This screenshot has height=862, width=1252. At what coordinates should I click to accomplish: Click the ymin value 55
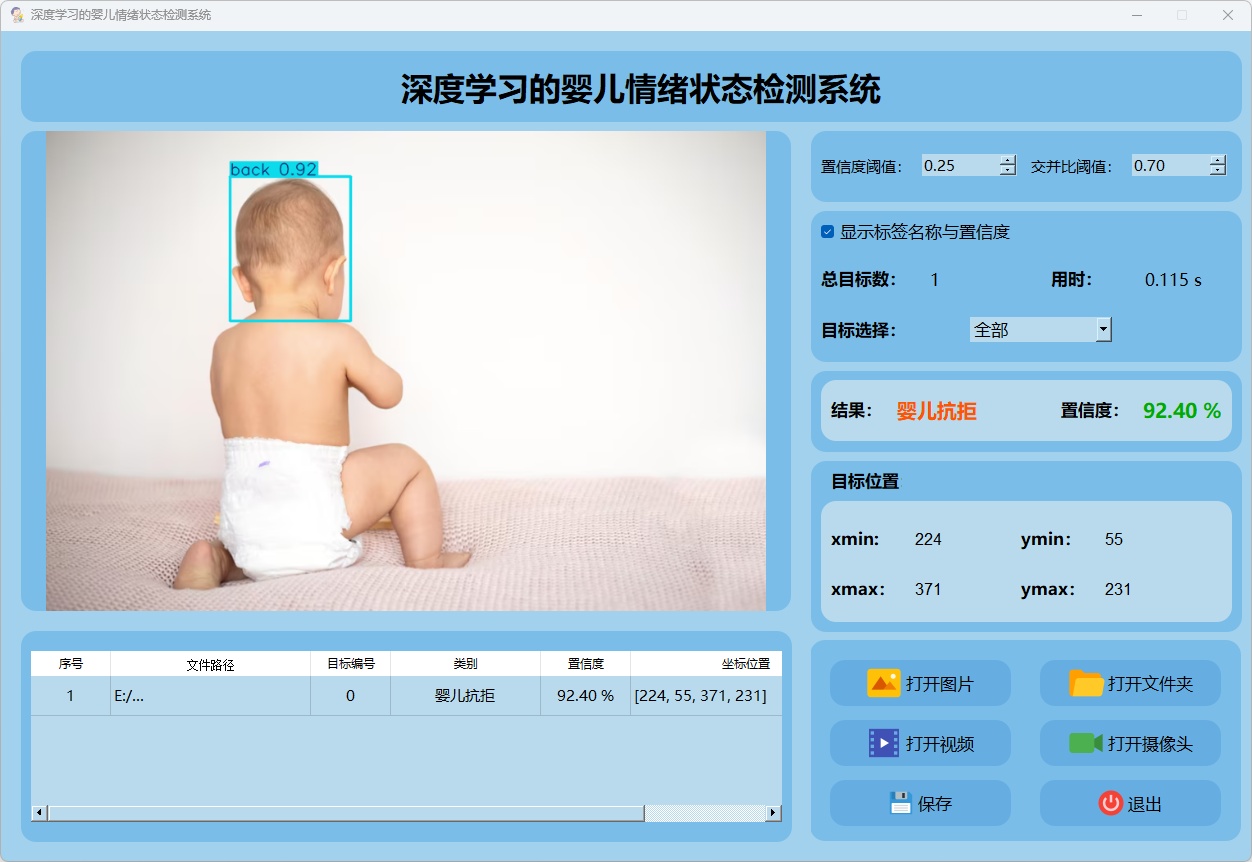coord(1114,540)
